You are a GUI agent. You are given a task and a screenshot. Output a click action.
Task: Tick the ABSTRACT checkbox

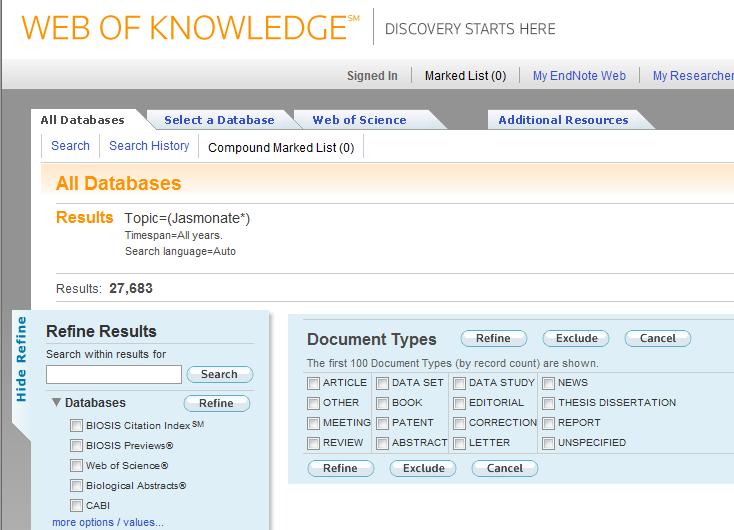[382, 443]
